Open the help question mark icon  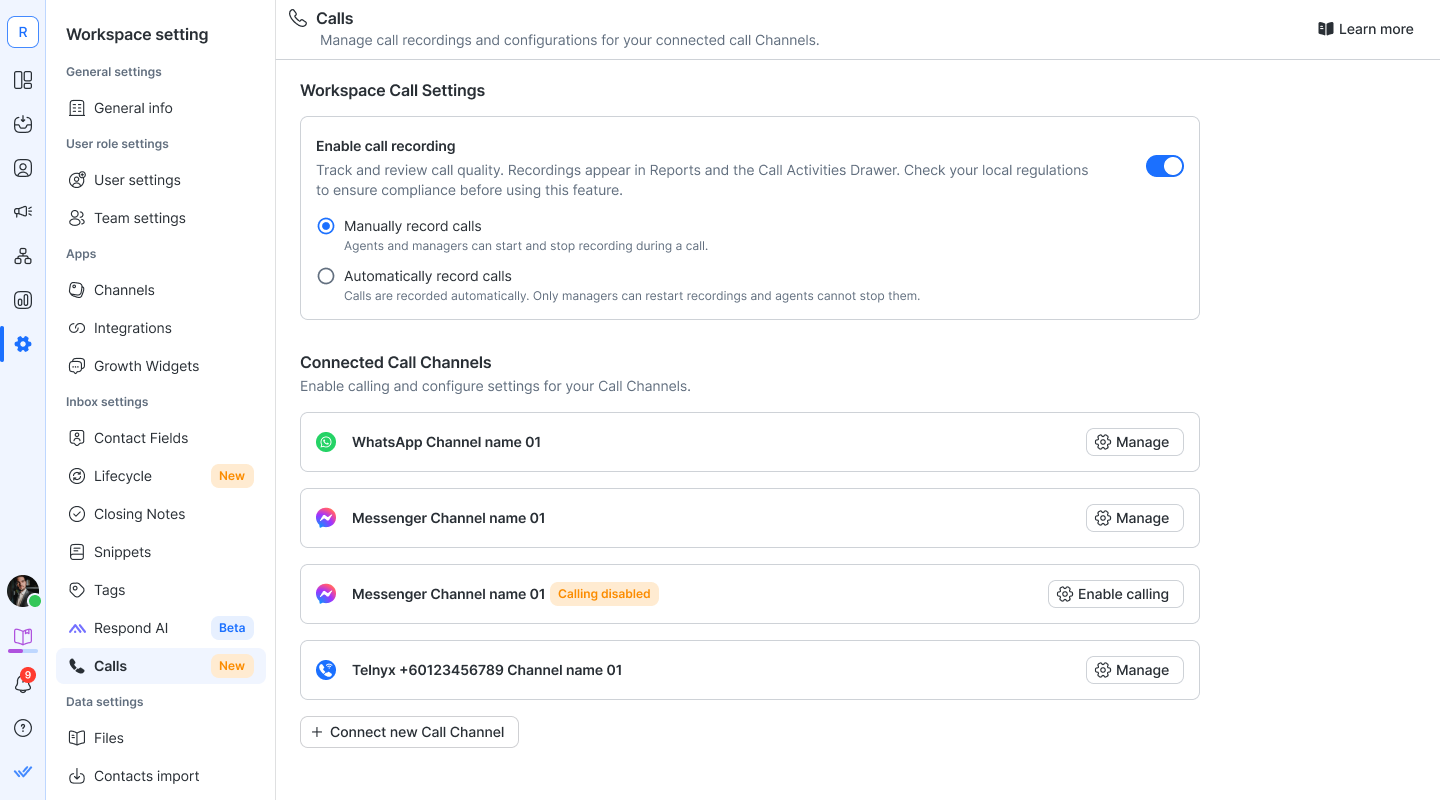pyautogui.click(x=23, y=728)
